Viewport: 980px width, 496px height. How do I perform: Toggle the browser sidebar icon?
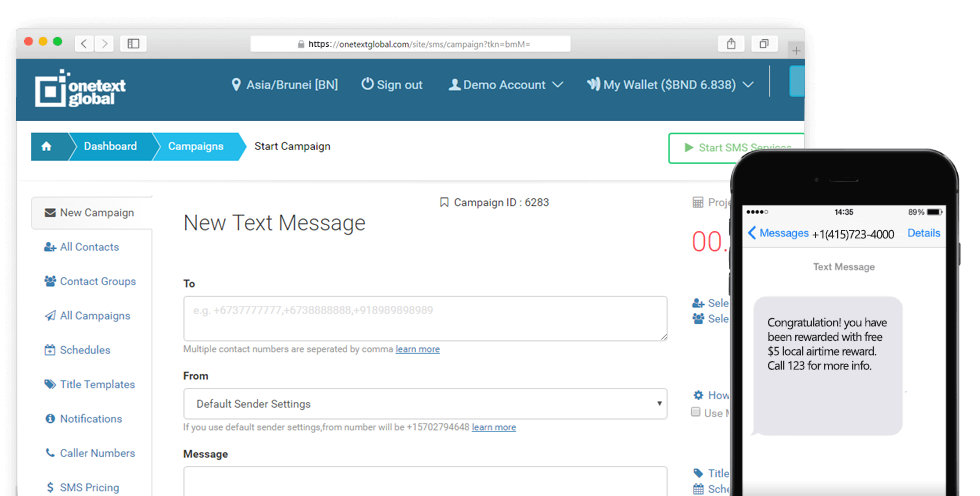133,44
